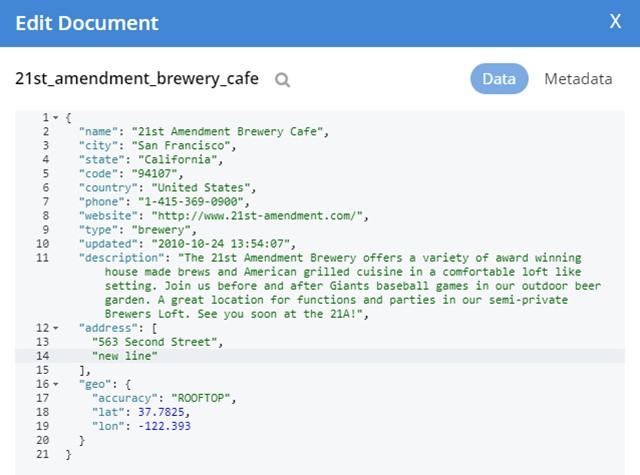Click the value "new line" on line 14

pyautogui.click(x=124, y=356)
